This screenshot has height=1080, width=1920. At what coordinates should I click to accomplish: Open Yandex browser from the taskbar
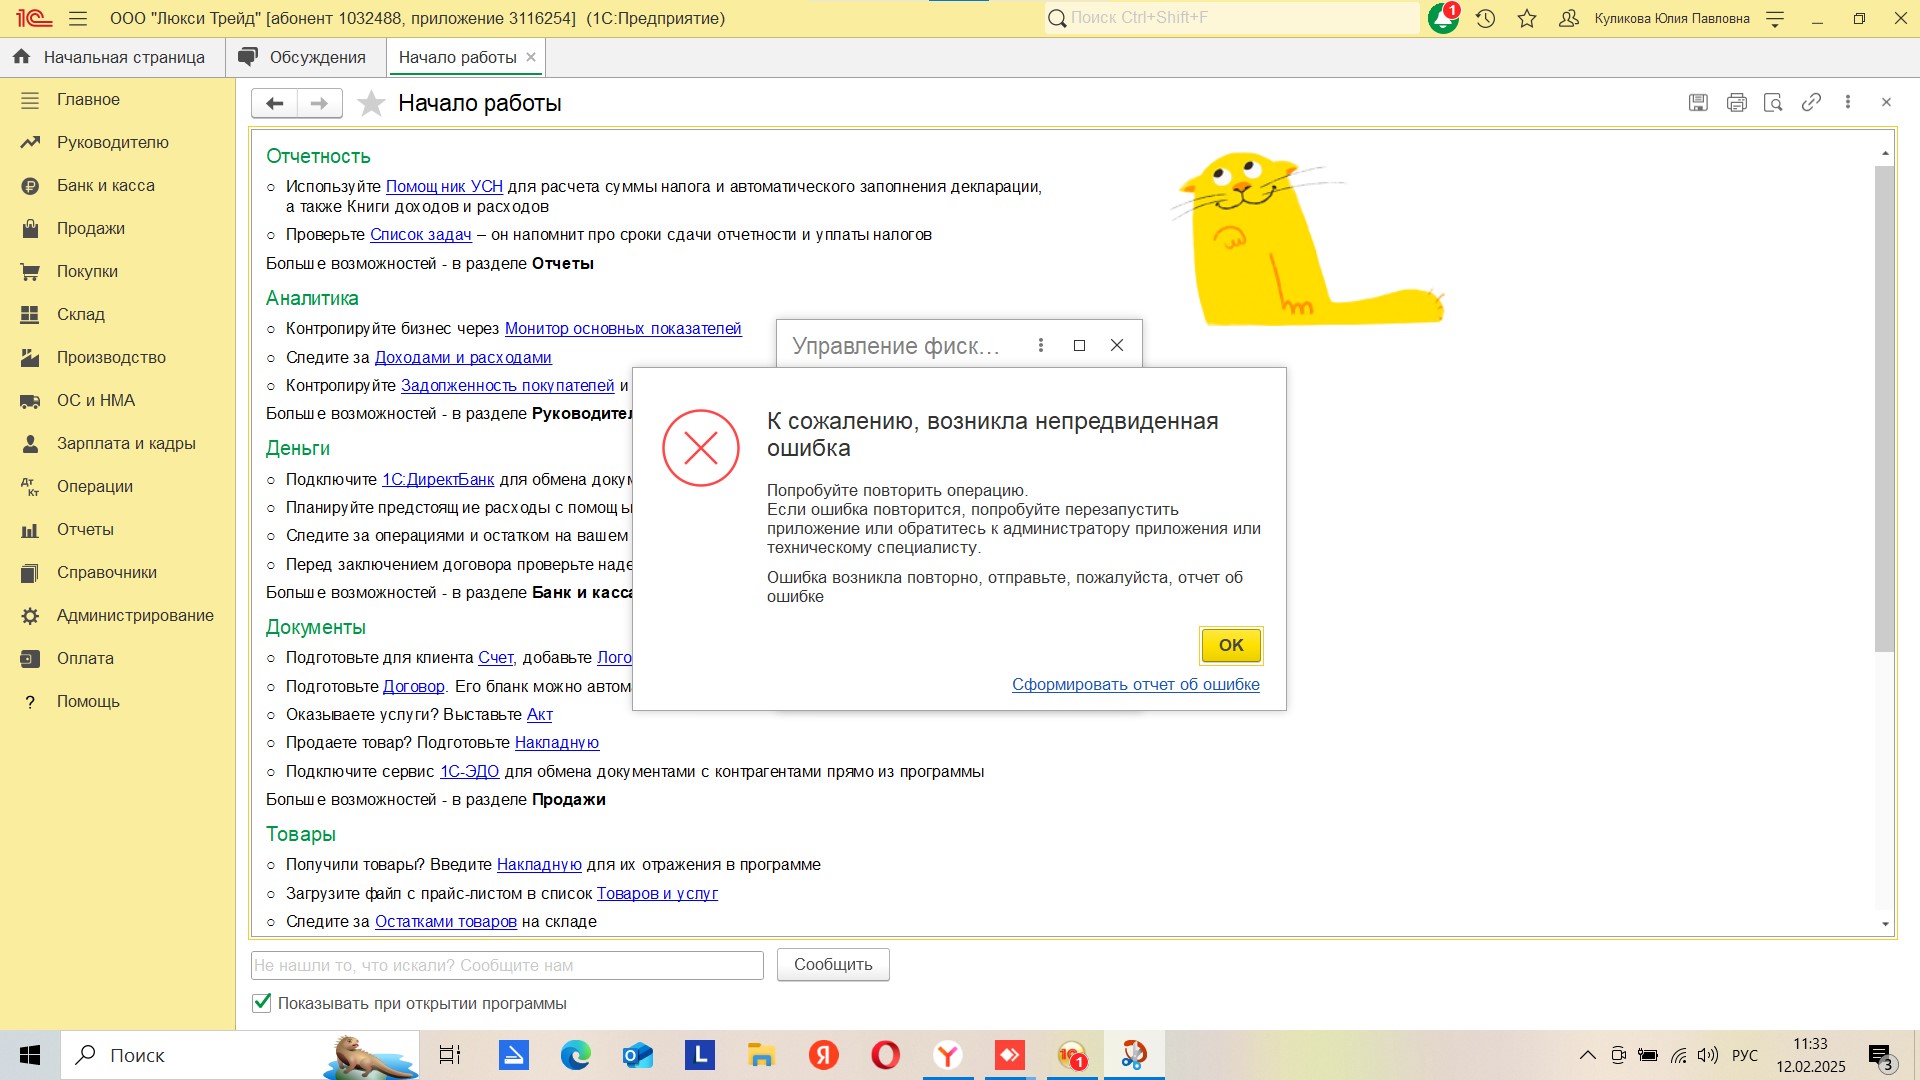[948, 1055]
